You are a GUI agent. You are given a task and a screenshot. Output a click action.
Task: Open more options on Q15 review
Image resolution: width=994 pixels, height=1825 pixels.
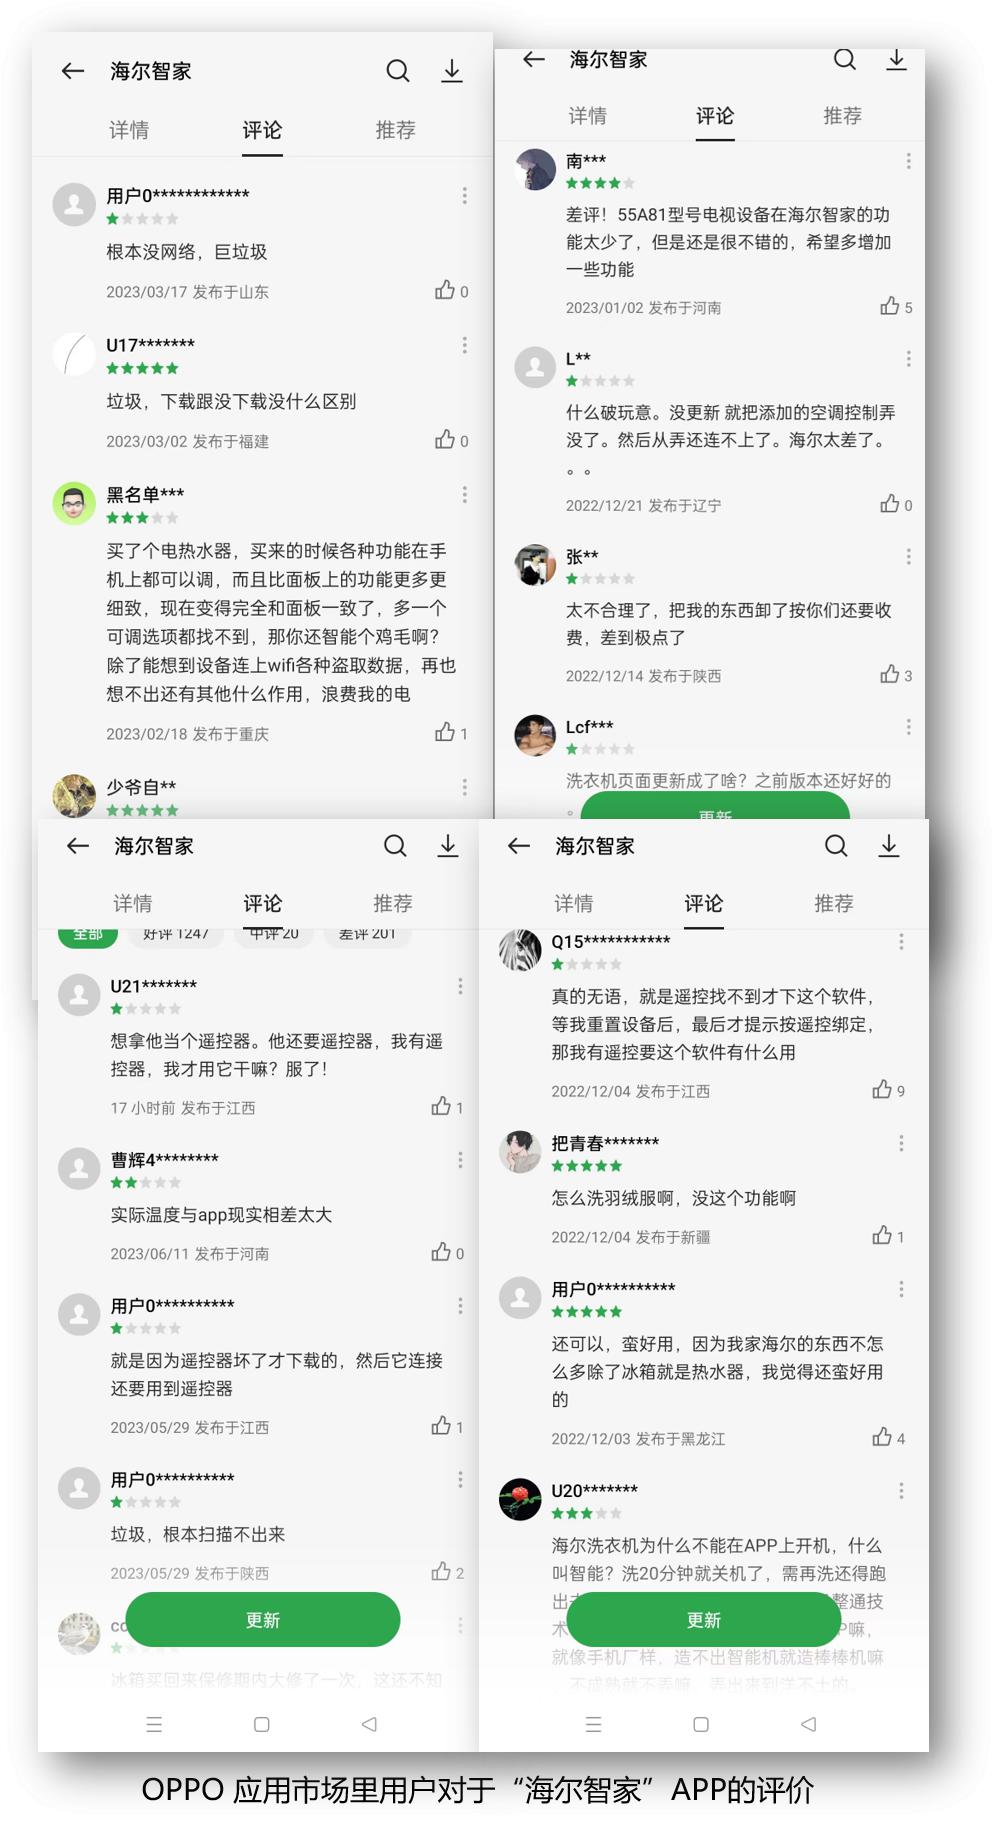pyautogui.click(x=901, y=942)
